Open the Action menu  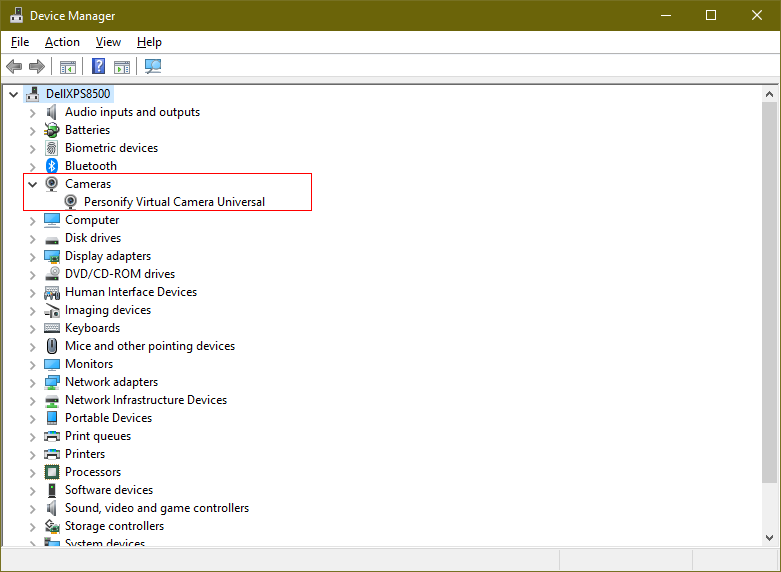point(62,42)
